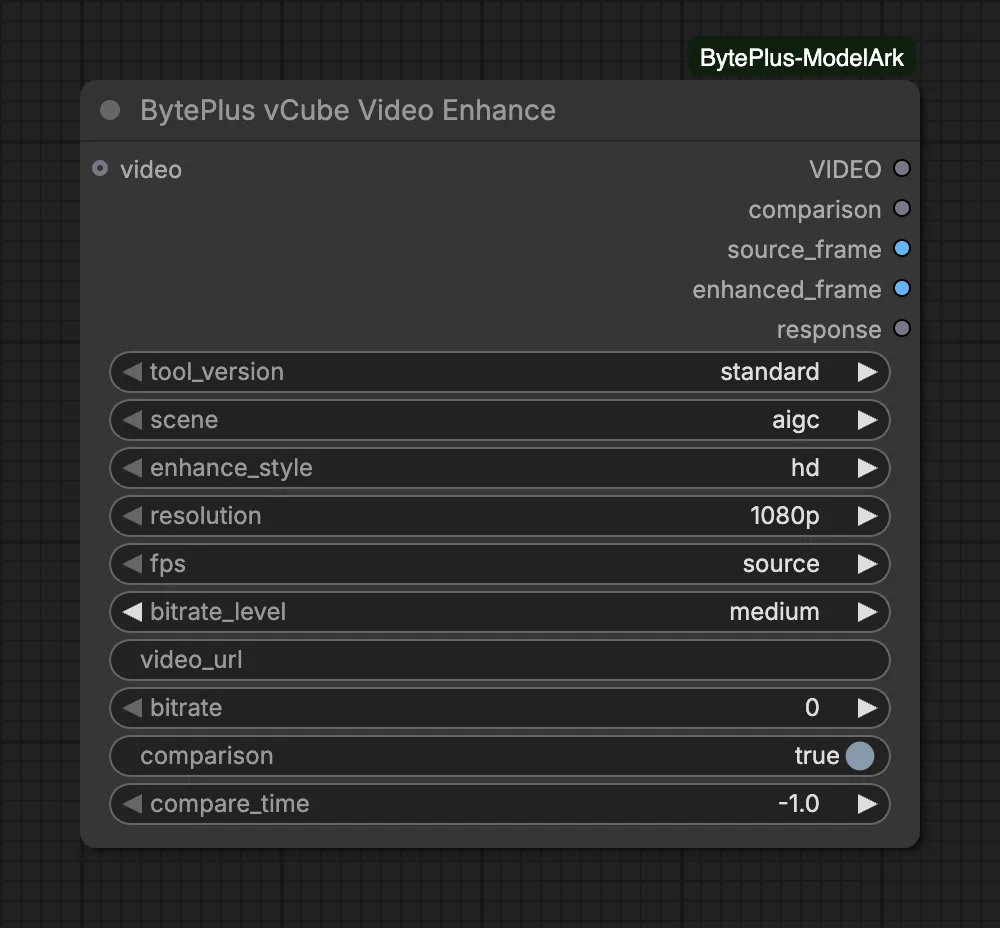
Task: Select previous enhance_style with left arrow
Action: click(132, 468)
